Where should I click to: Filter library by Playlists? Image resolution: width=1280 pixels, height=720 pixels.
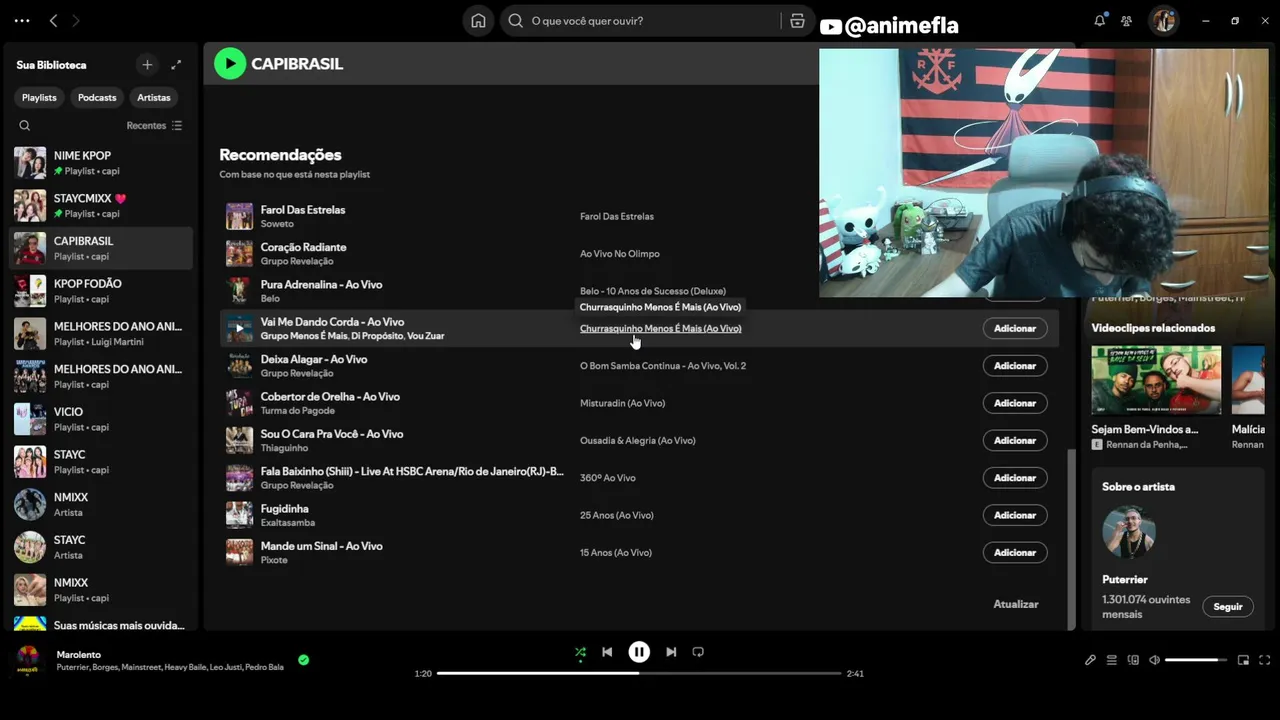click(x=39, y=97)
